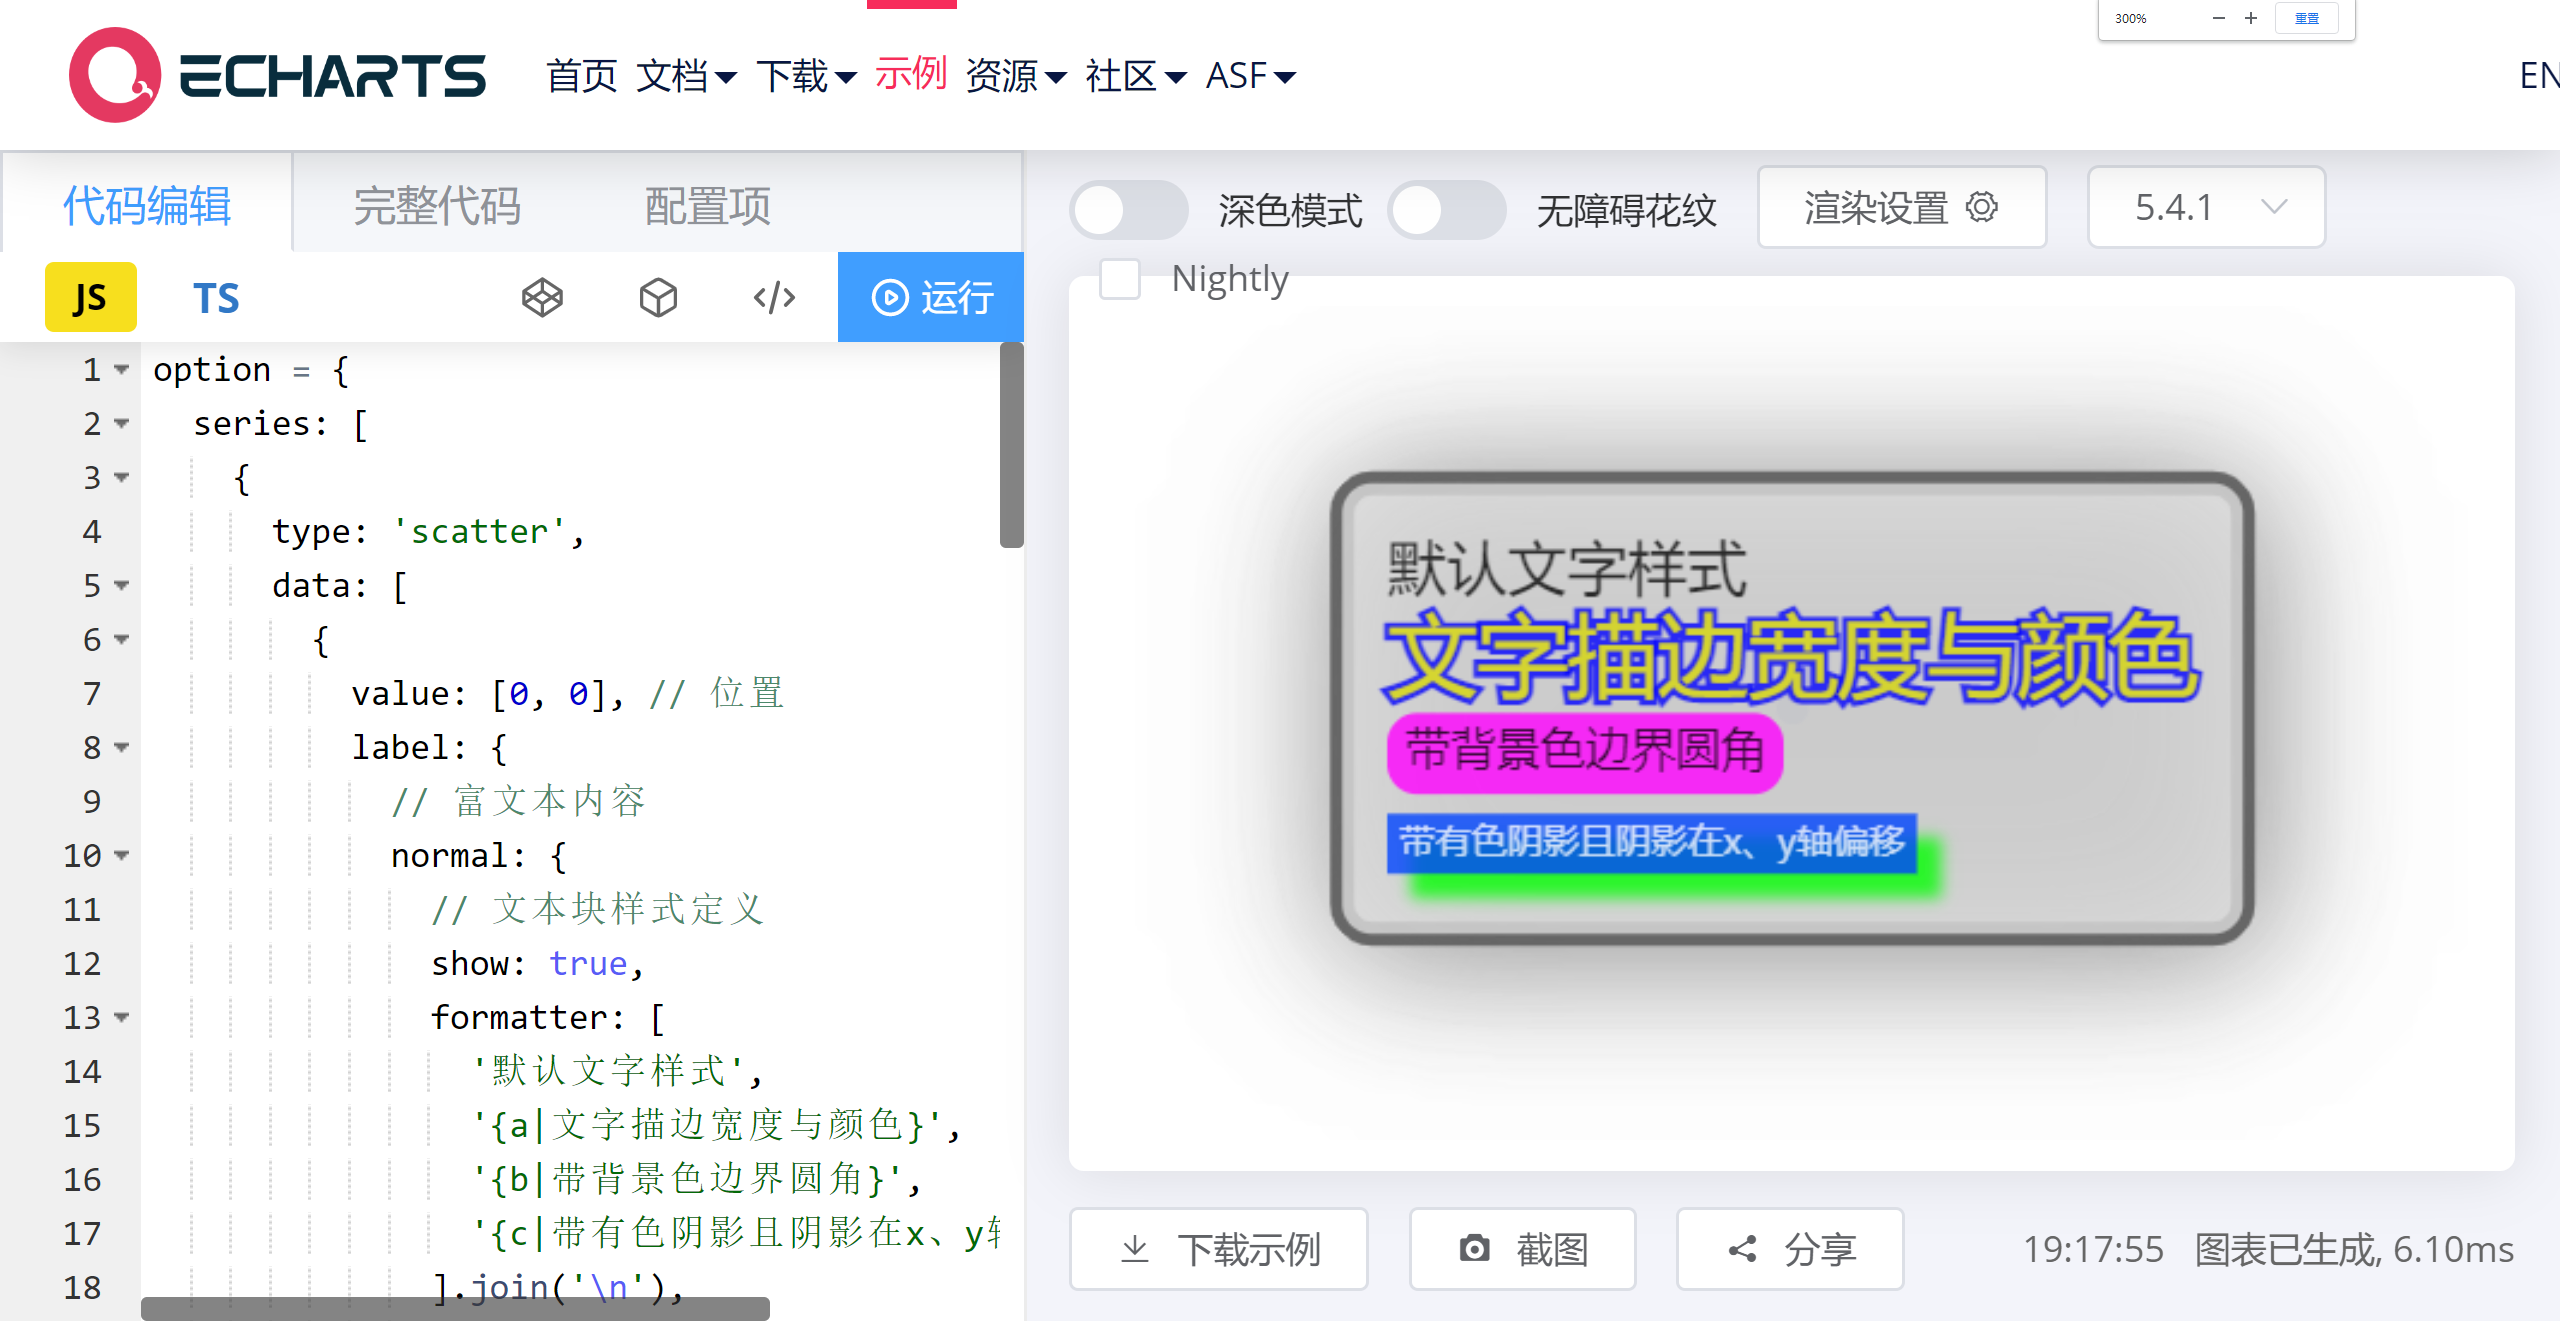The image size is (2560, 1321).
Task: Expand the 社区 navigation menu
Action: (1137, 75)
